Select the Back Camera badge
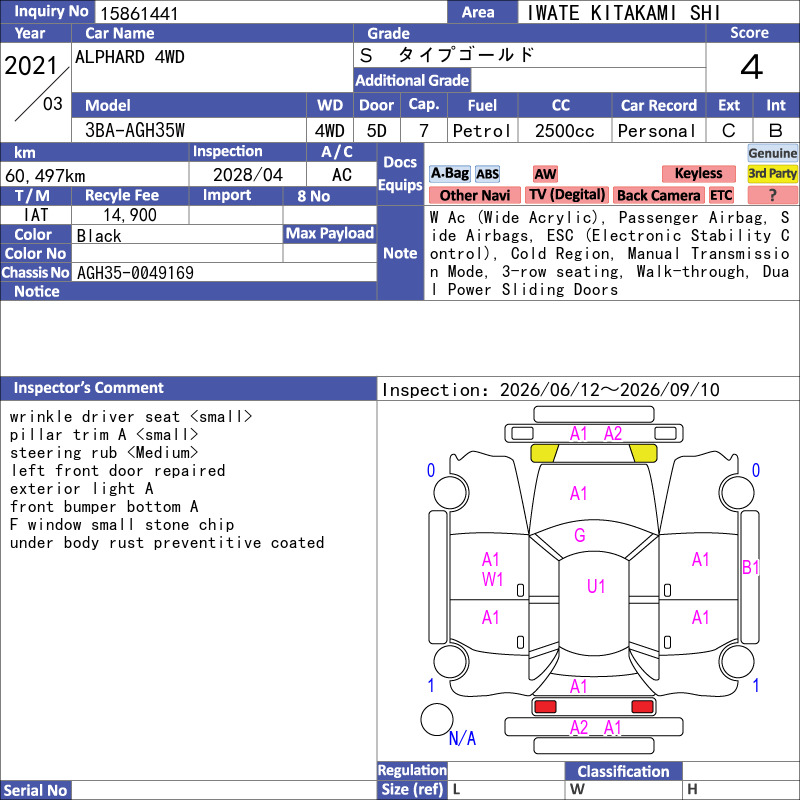 [x=658, y=195]
